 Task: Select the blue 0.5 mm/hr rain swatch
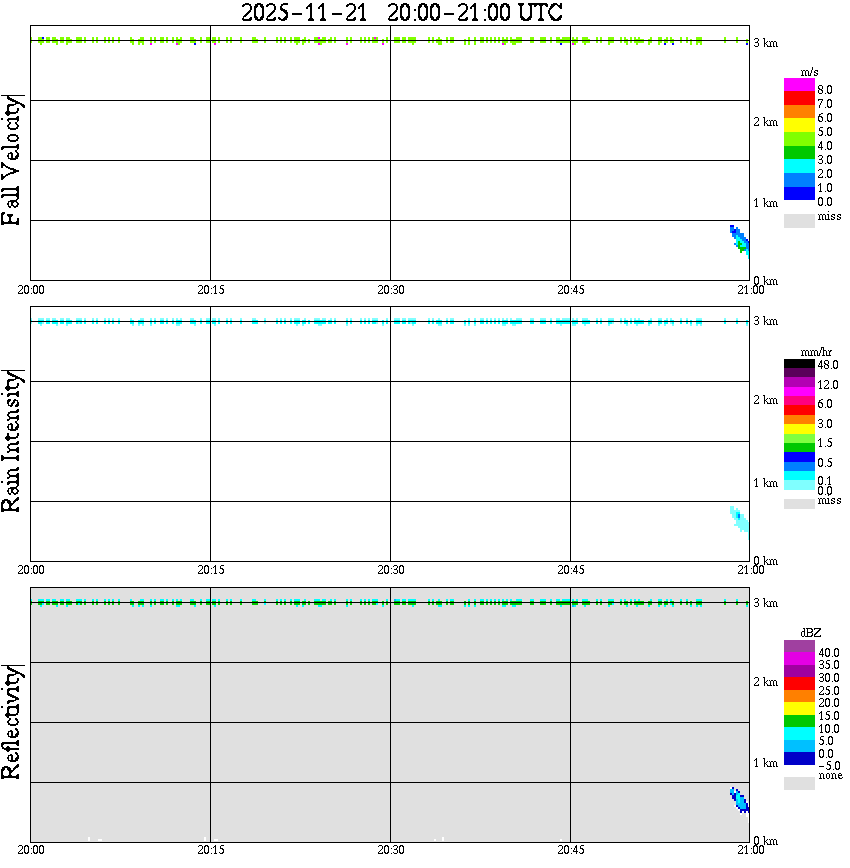pos(799,457)
